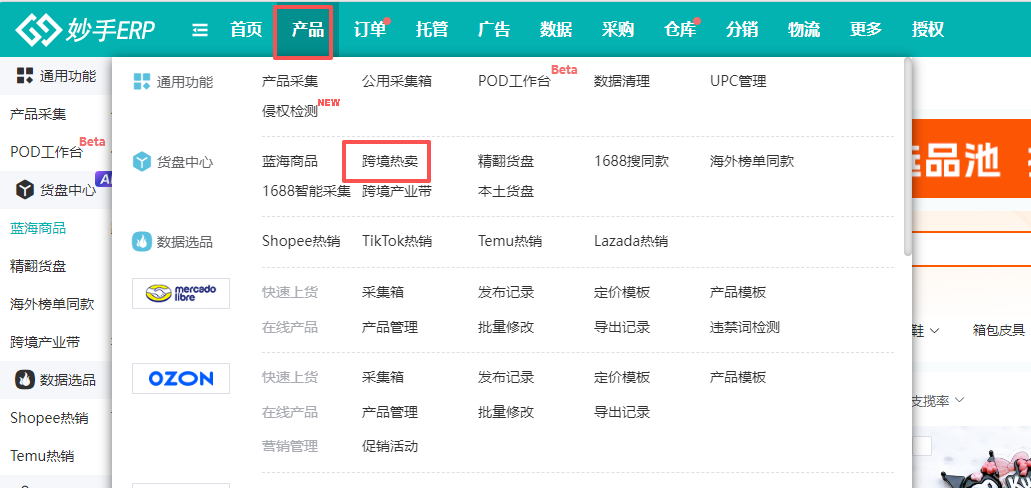Open 数据清理 in the dropdown
Viewport: 1031px width, 488px height.
click(x=622, y=82)
